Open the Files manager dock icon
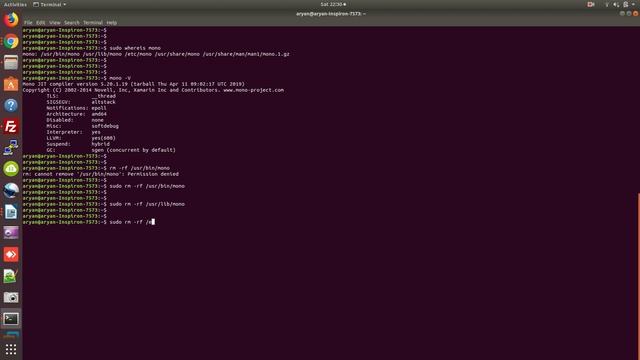The height and width of the screenshot is (360, 640). tap(11, 62)
